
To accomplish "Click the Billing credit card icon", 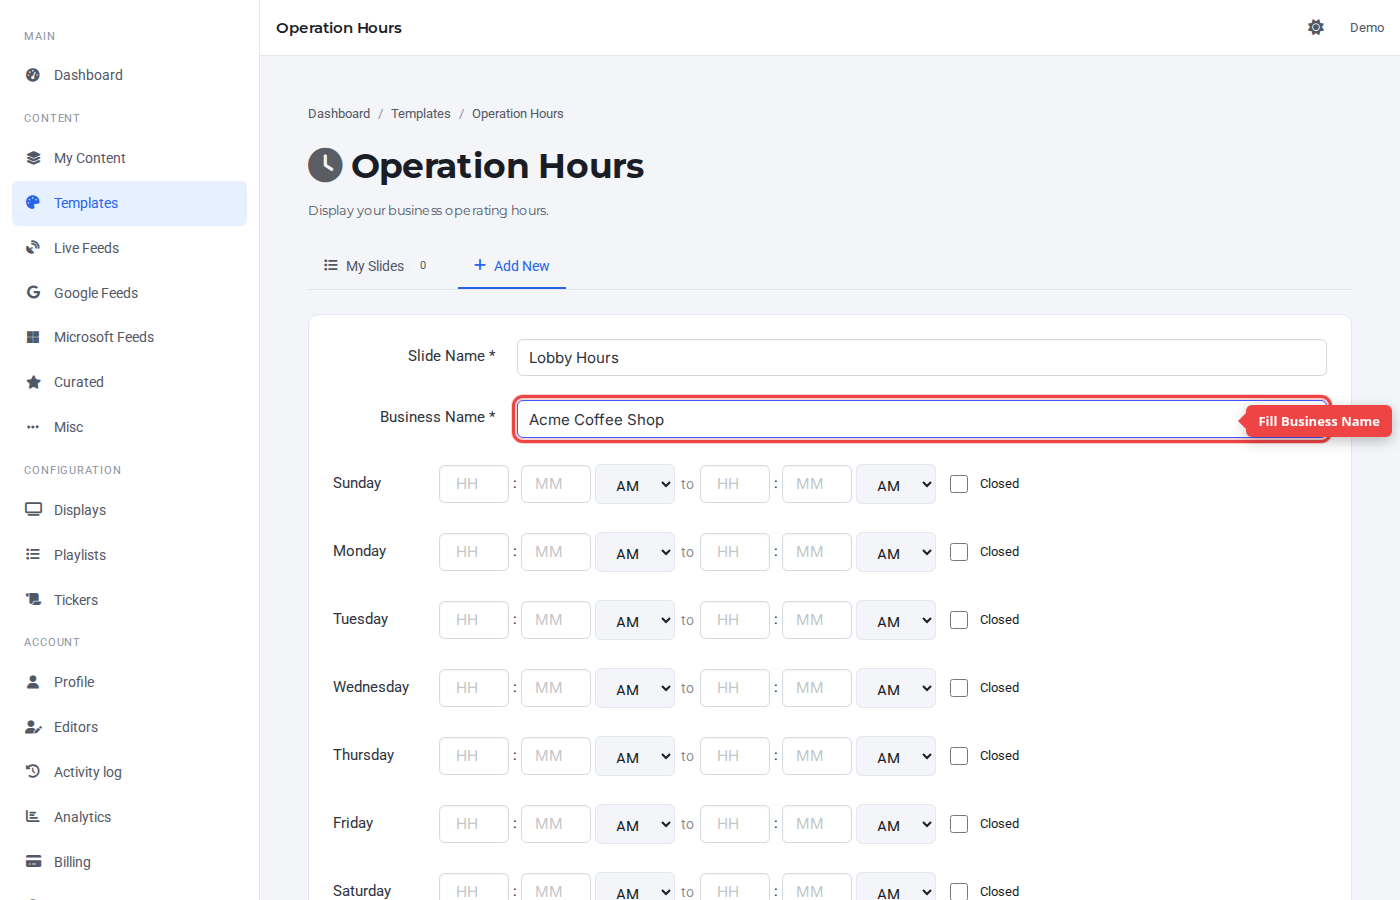I will click(x=33, y=862).
